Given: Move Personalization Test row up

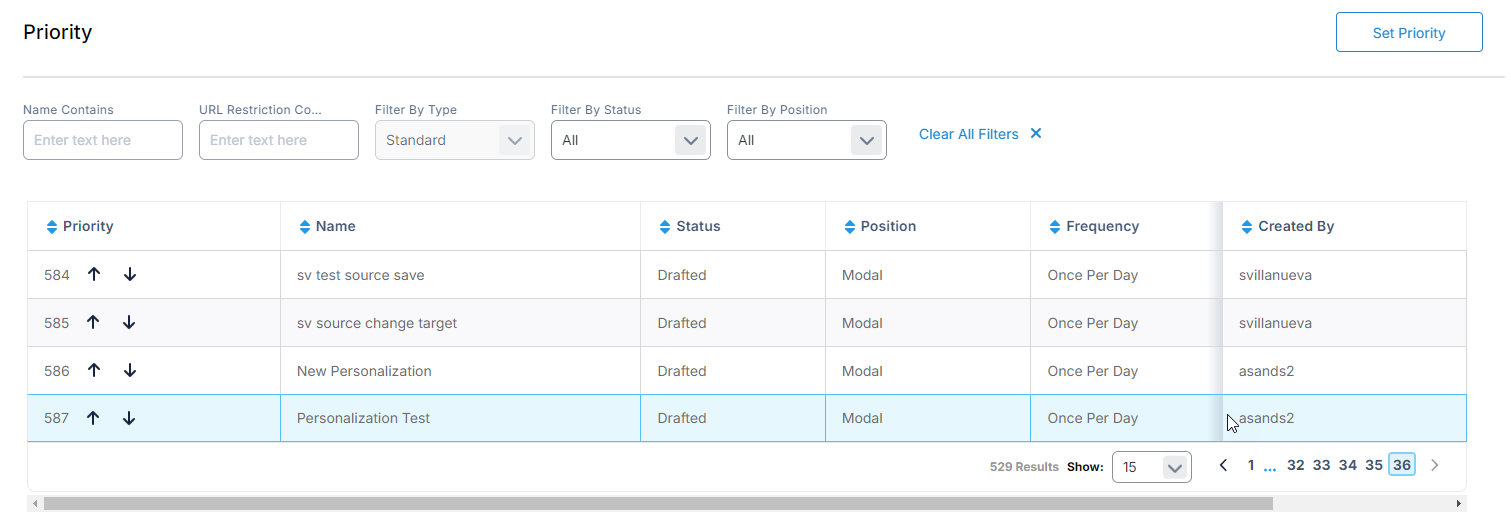Looking at the screenshot, I should [94, 419].
